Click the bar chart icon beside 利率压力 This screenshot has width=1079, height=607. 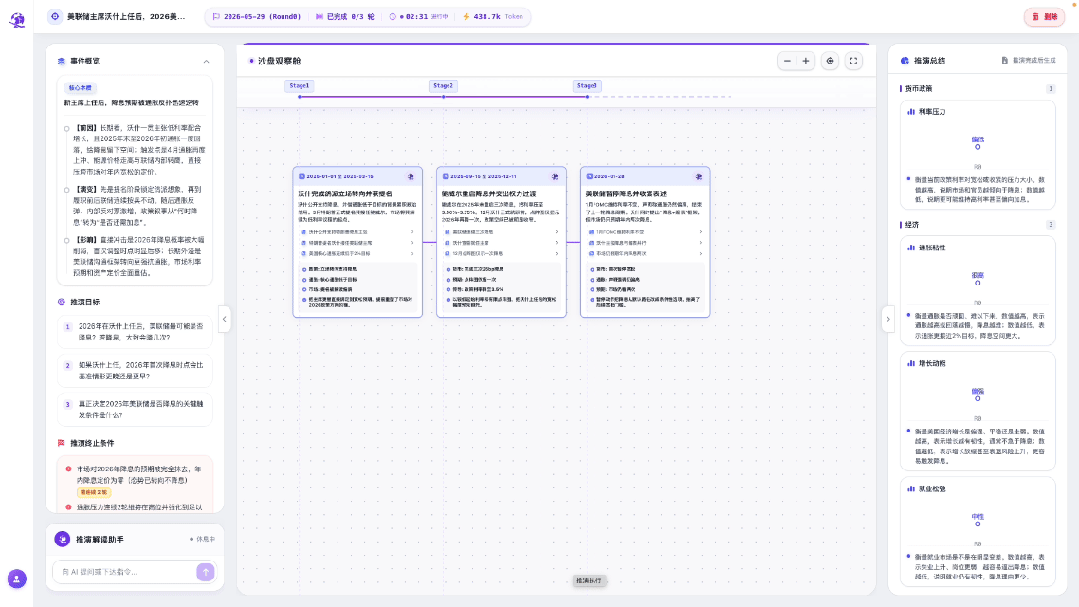pos(911,111)
